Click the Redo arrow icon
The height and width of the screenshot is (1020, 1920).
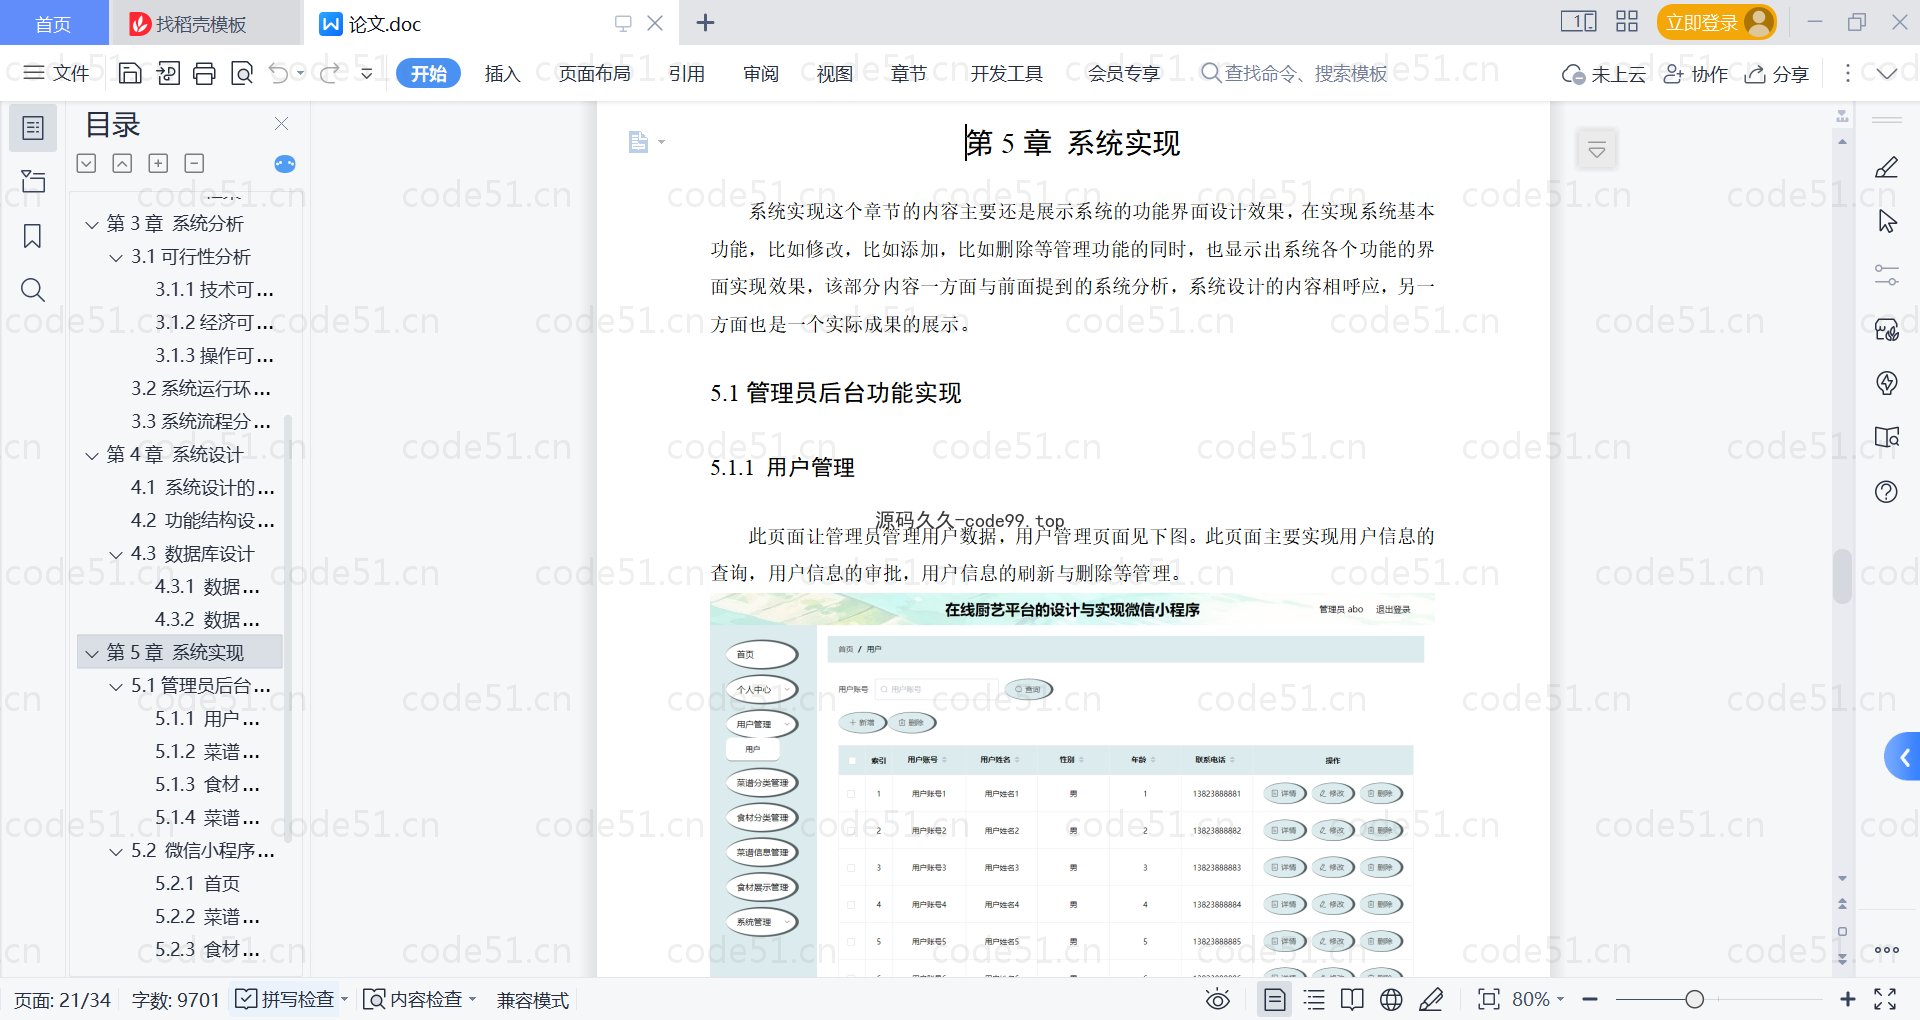coord(329,73)
